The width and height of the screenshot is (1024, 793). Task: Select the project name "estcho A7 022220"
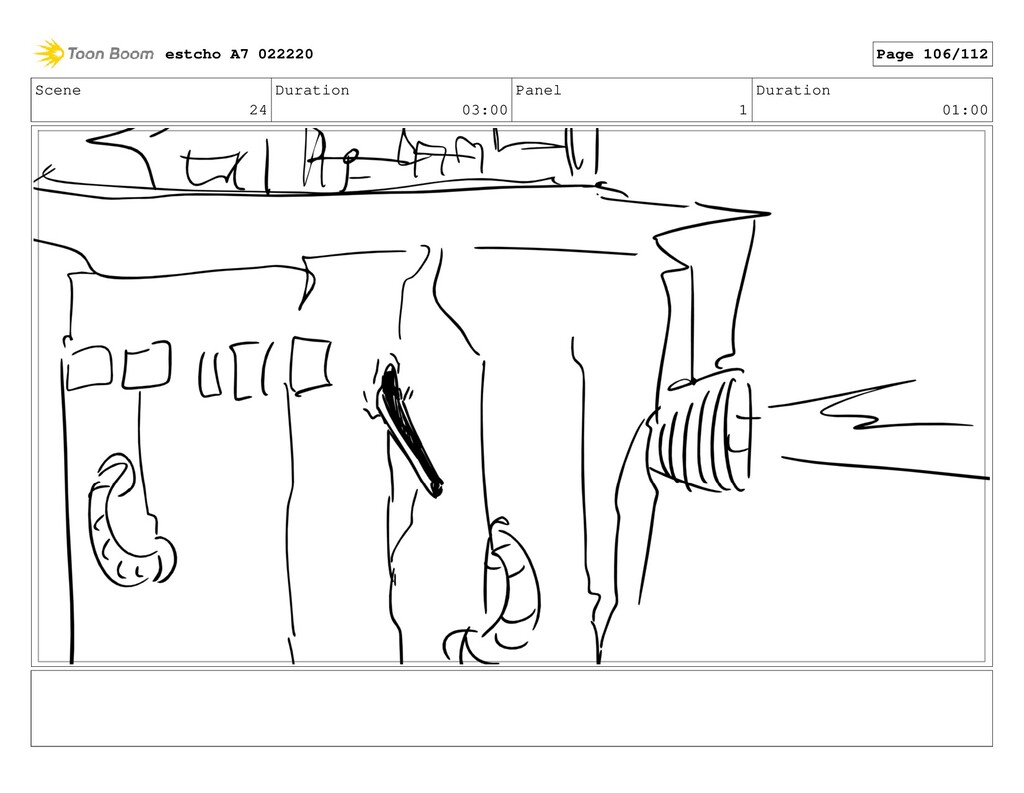[x=239, y=54]
